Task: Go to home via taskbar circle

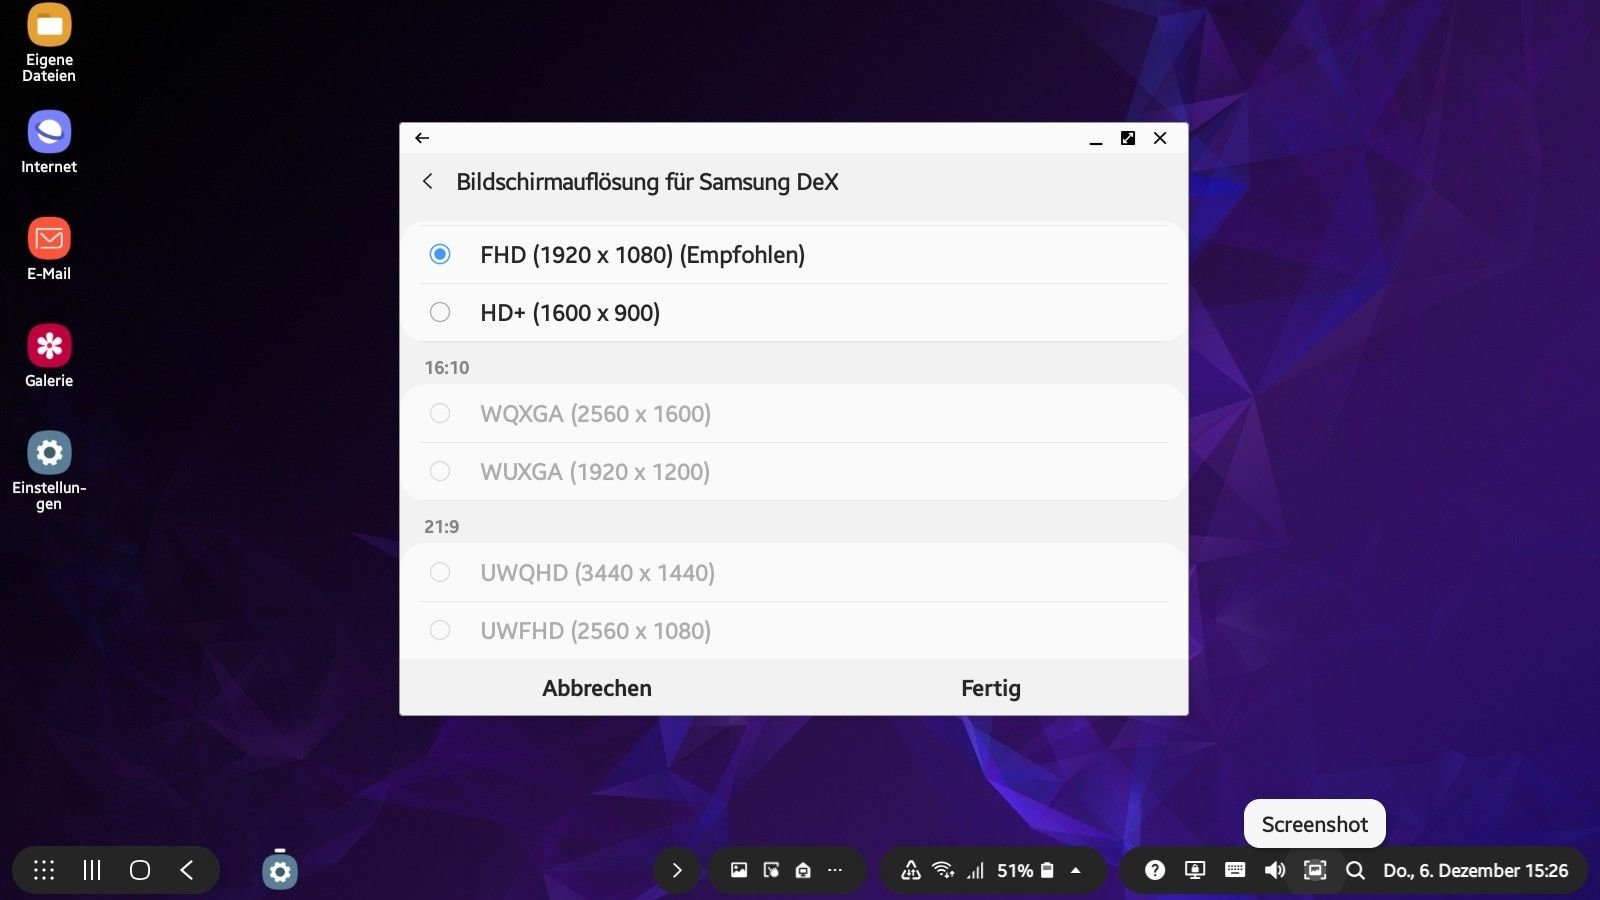Action: coord(140,870)
